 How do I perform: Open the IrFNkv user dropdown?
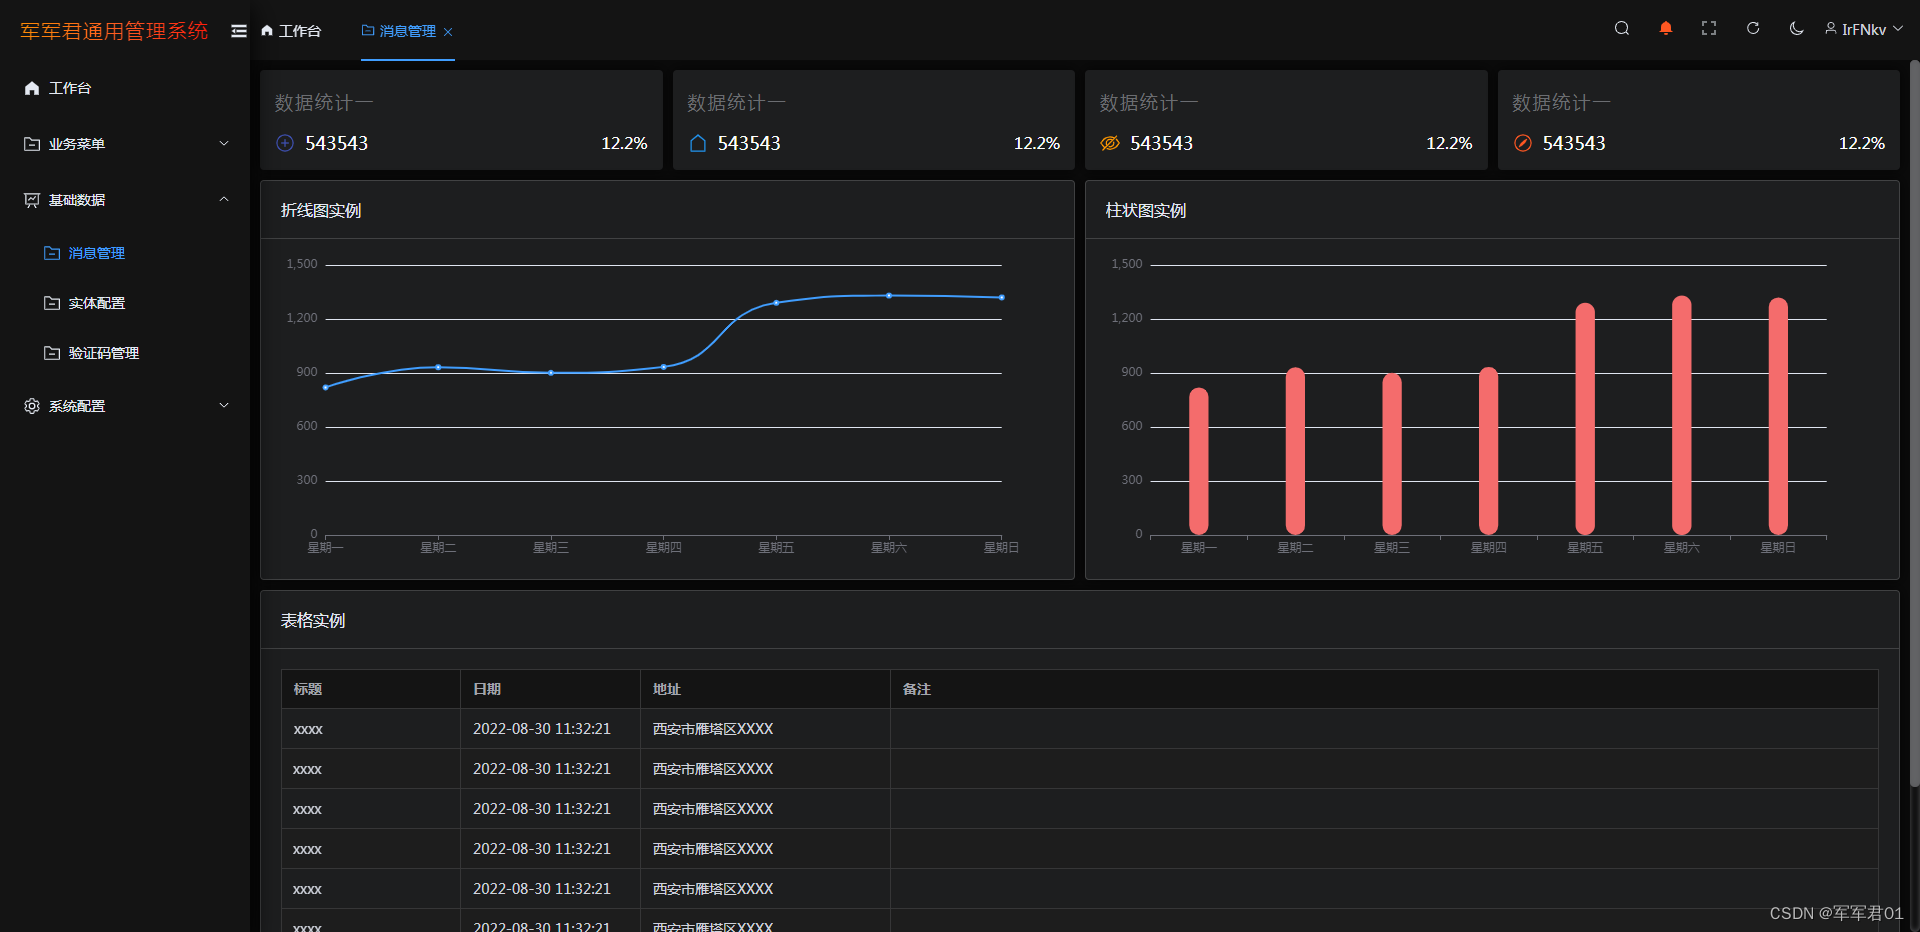(x=1864, y=29)
